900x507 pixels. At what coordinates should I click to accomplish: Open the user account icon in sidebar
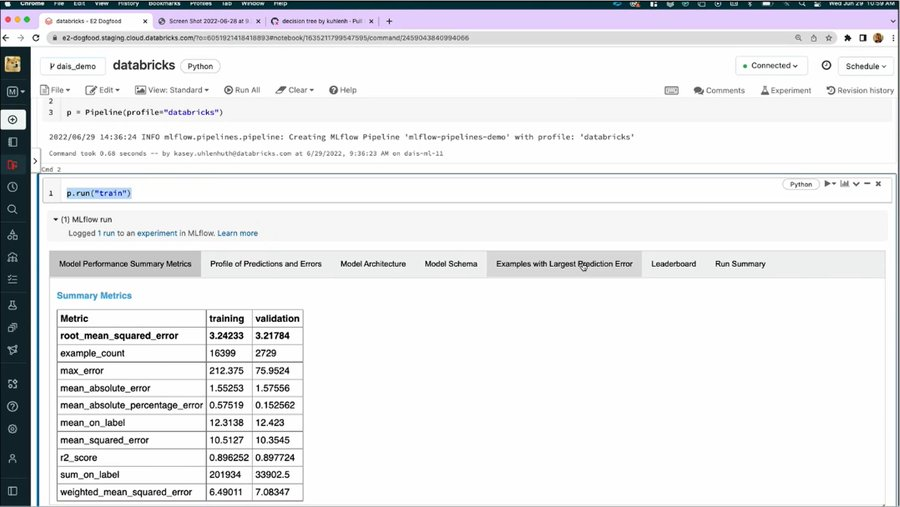click(x=13, y=458)
